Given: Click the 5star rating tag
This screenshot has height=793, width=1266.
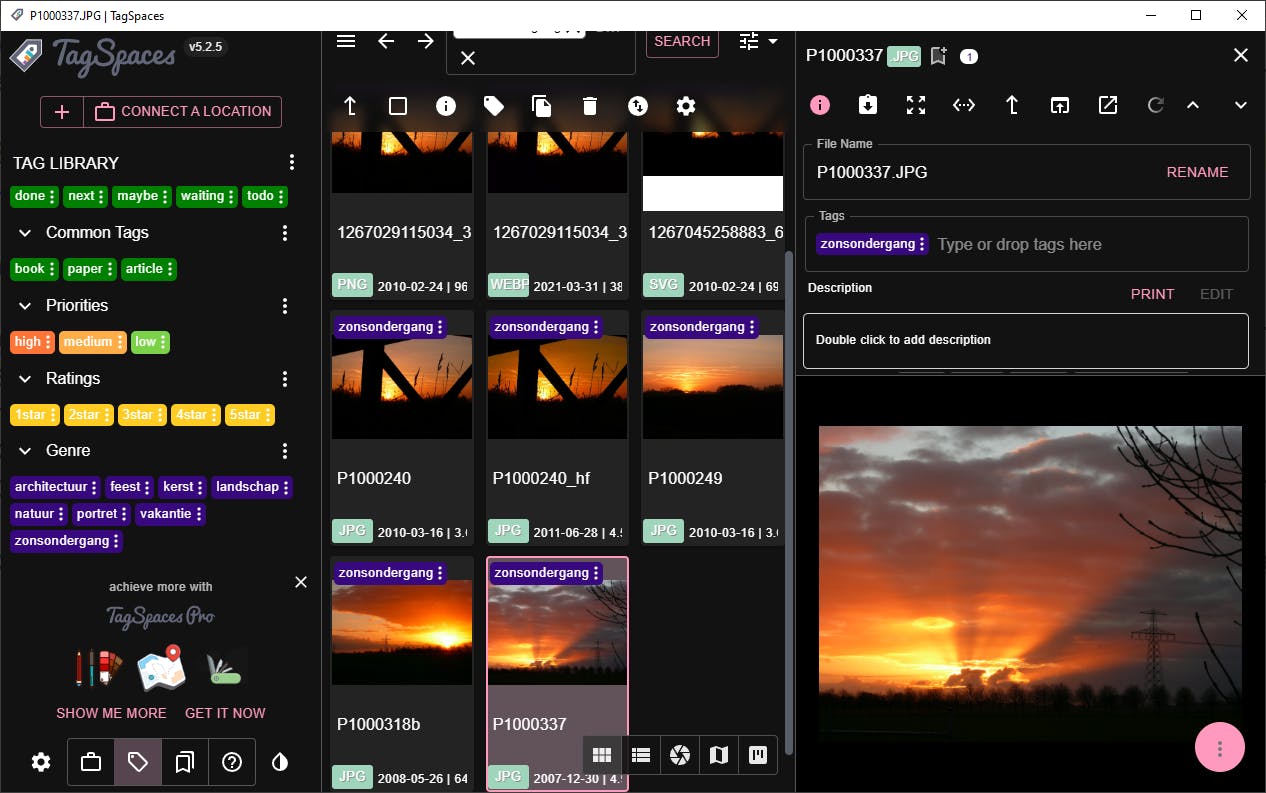Looking at the screenshot, I should (x=250, y=415).
